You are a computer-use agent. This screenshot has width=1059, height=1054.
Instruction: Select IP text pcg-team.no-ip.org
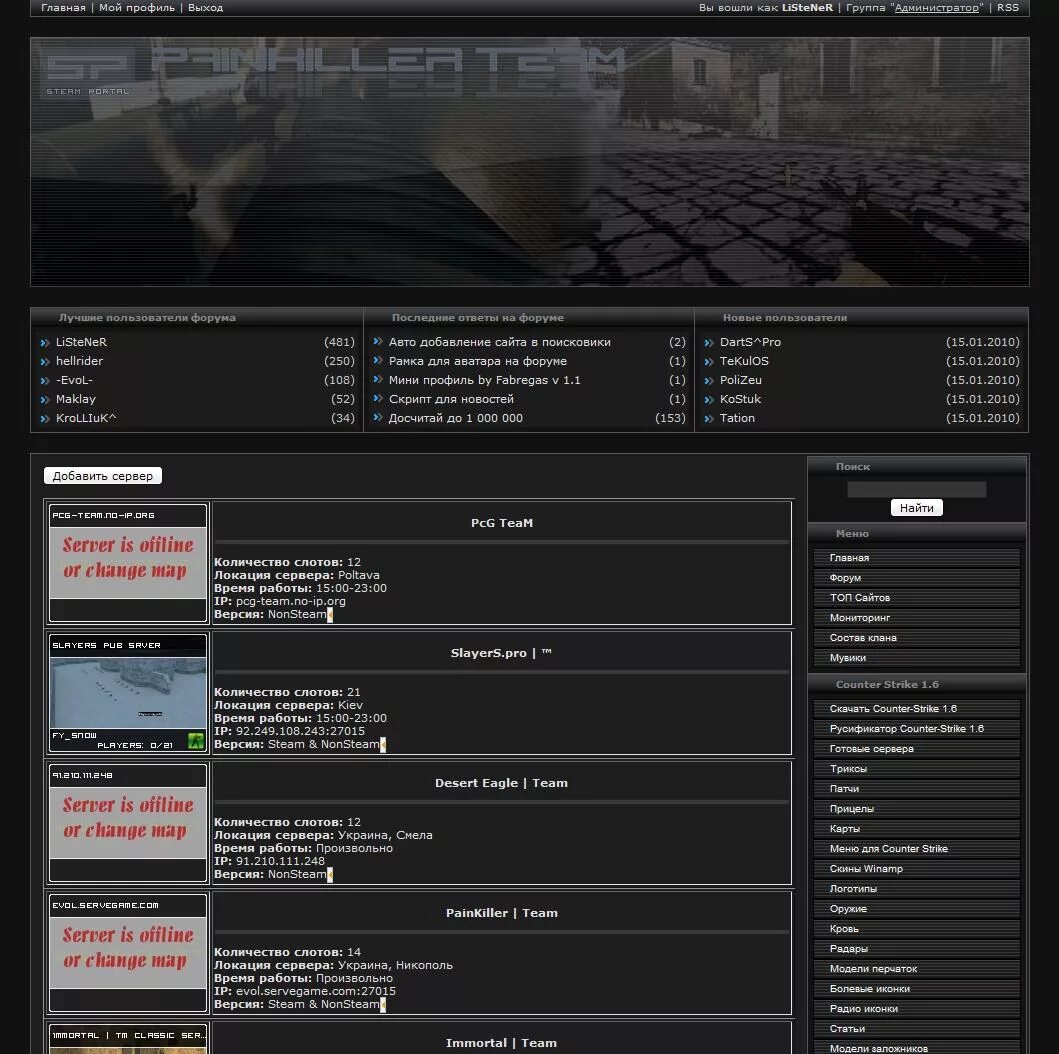point(290,601)
